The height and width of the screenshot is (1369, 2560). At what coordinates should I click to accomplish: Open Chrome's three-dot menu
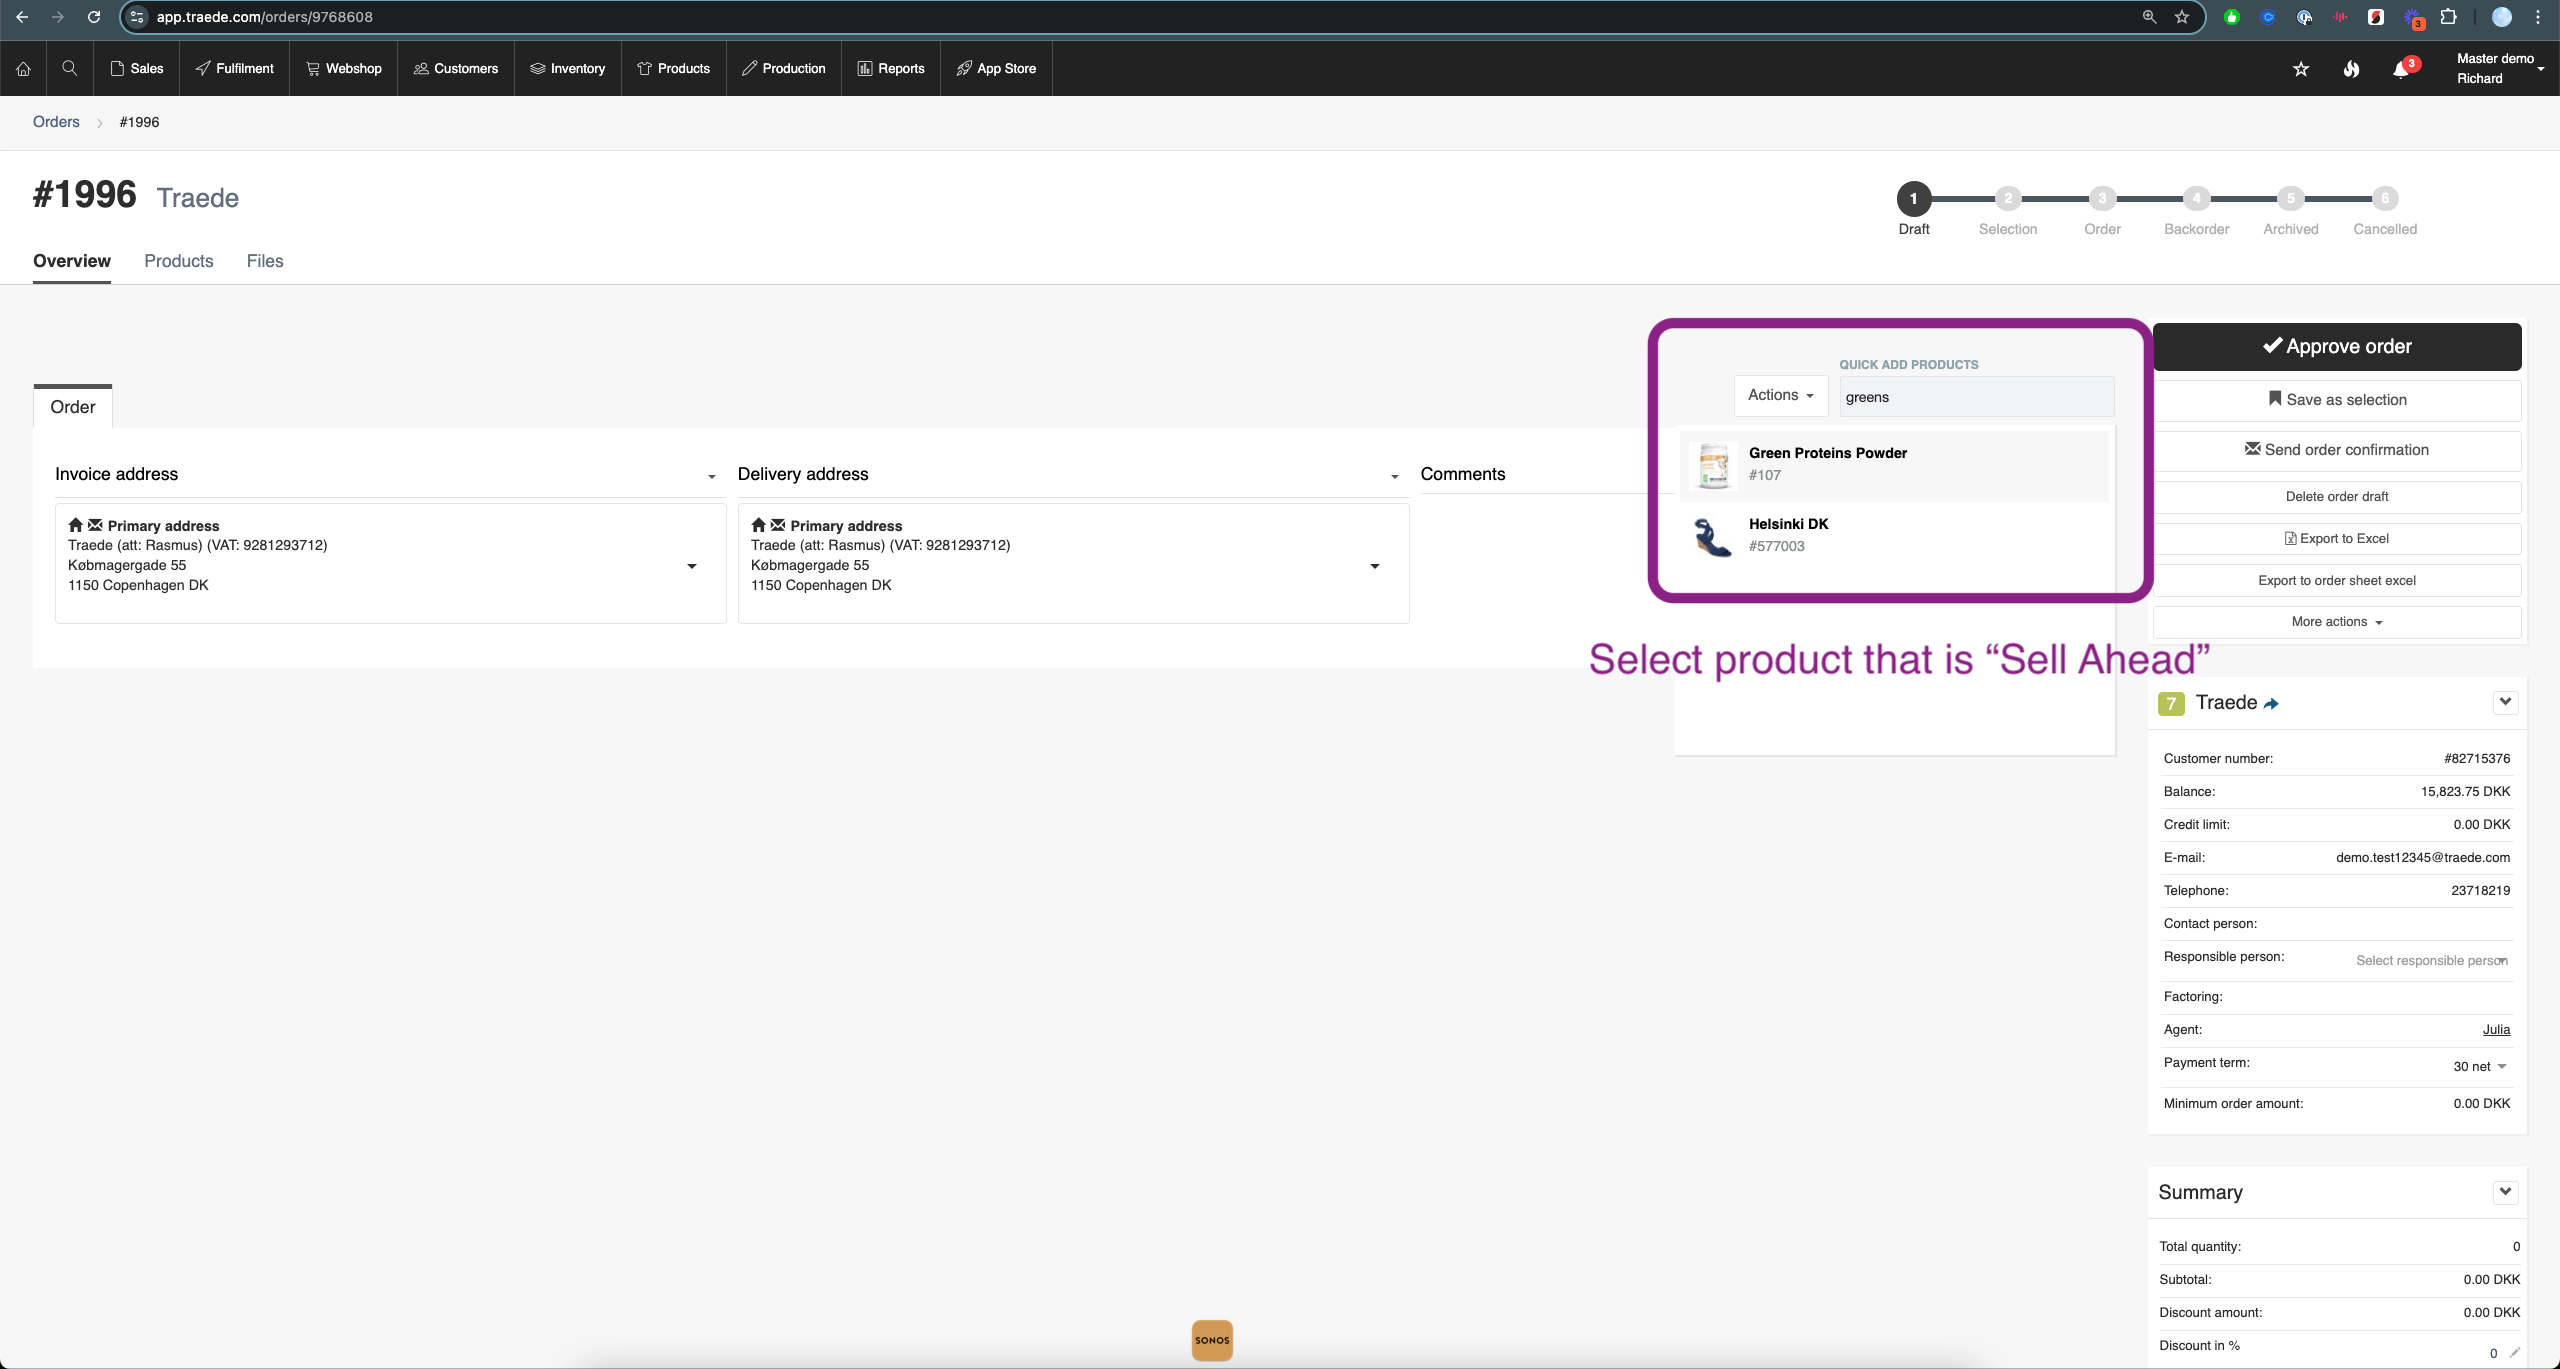coord(2538,17)
